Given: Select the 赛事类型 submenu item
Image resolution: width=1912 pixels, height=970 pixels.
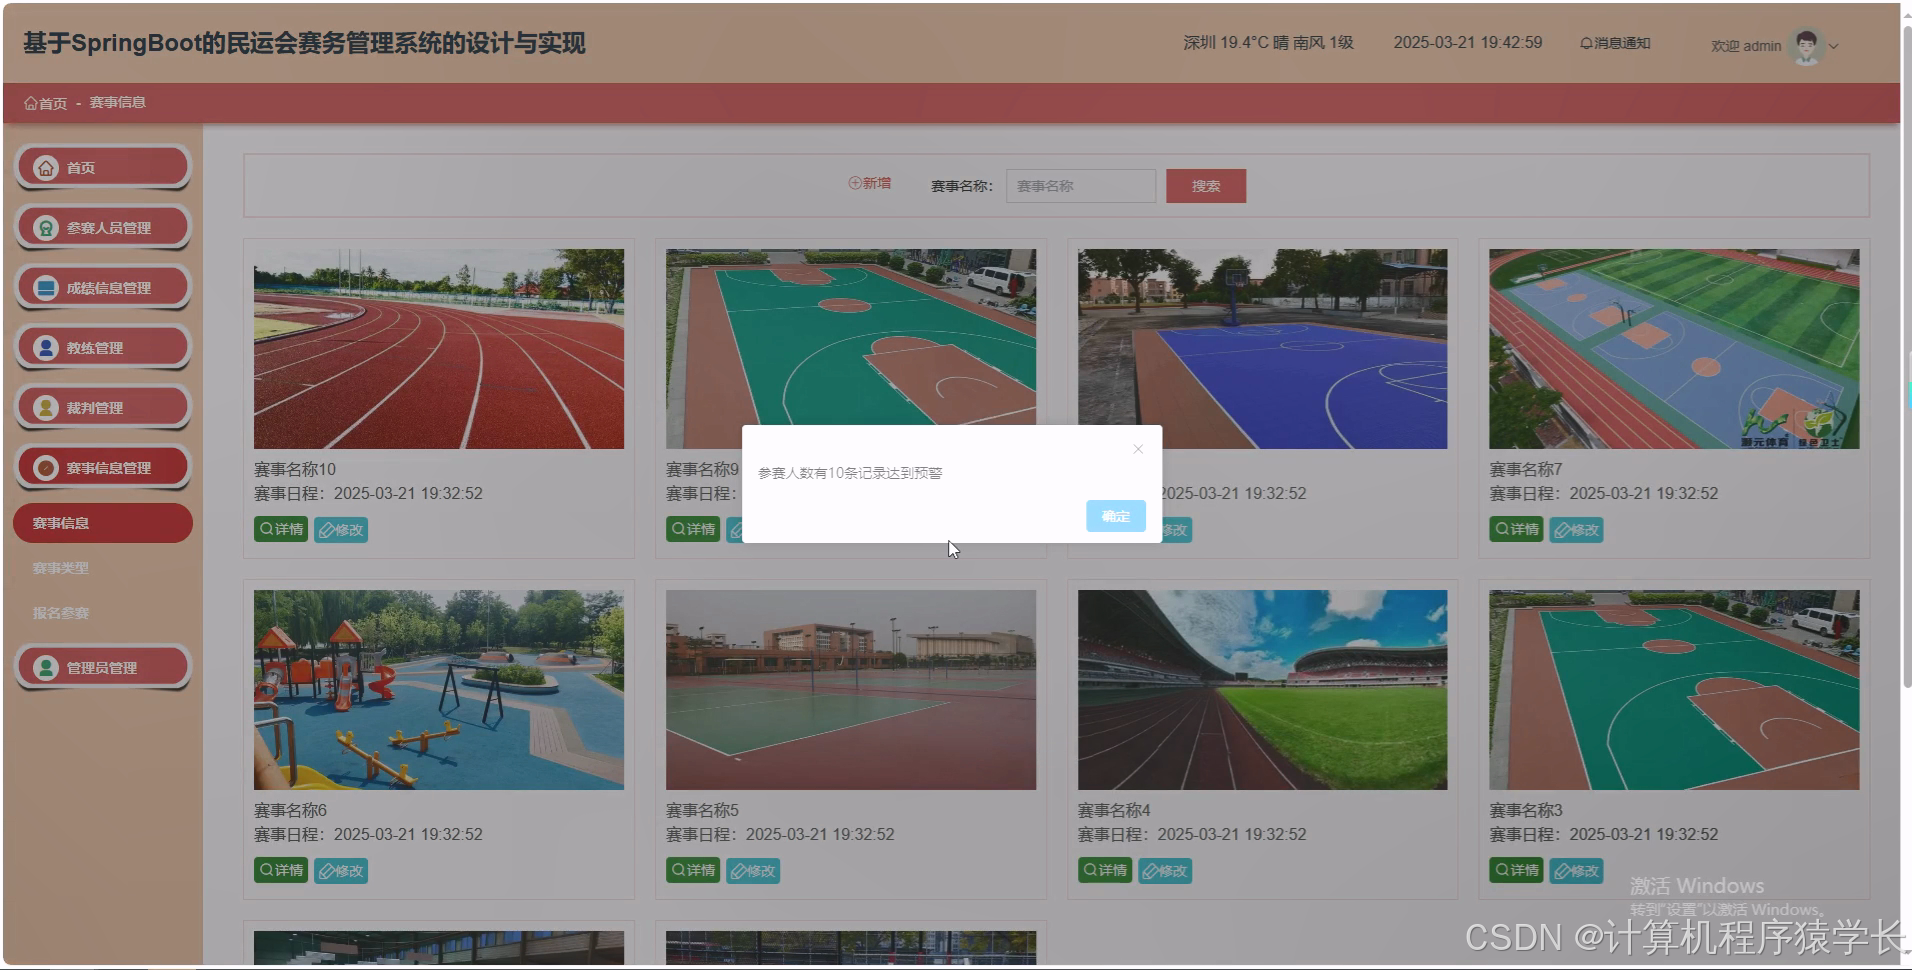Looking at the screenshot, I should pyautogui.click(x=61, y=568).
